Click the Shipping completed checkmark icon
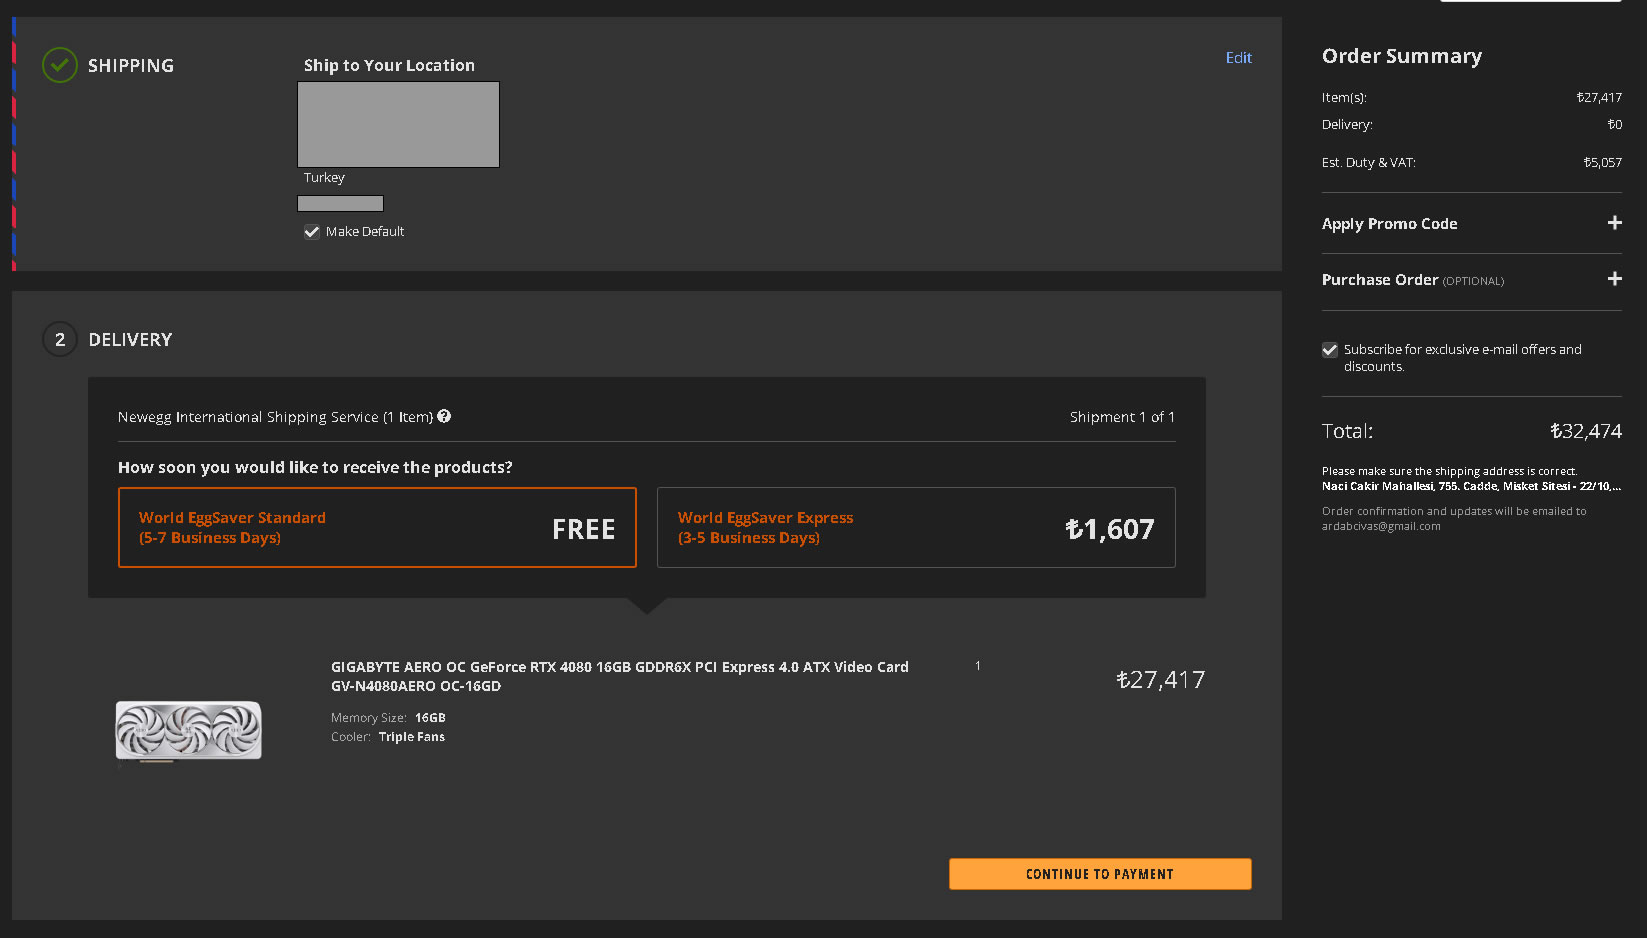 pos(60,65)
